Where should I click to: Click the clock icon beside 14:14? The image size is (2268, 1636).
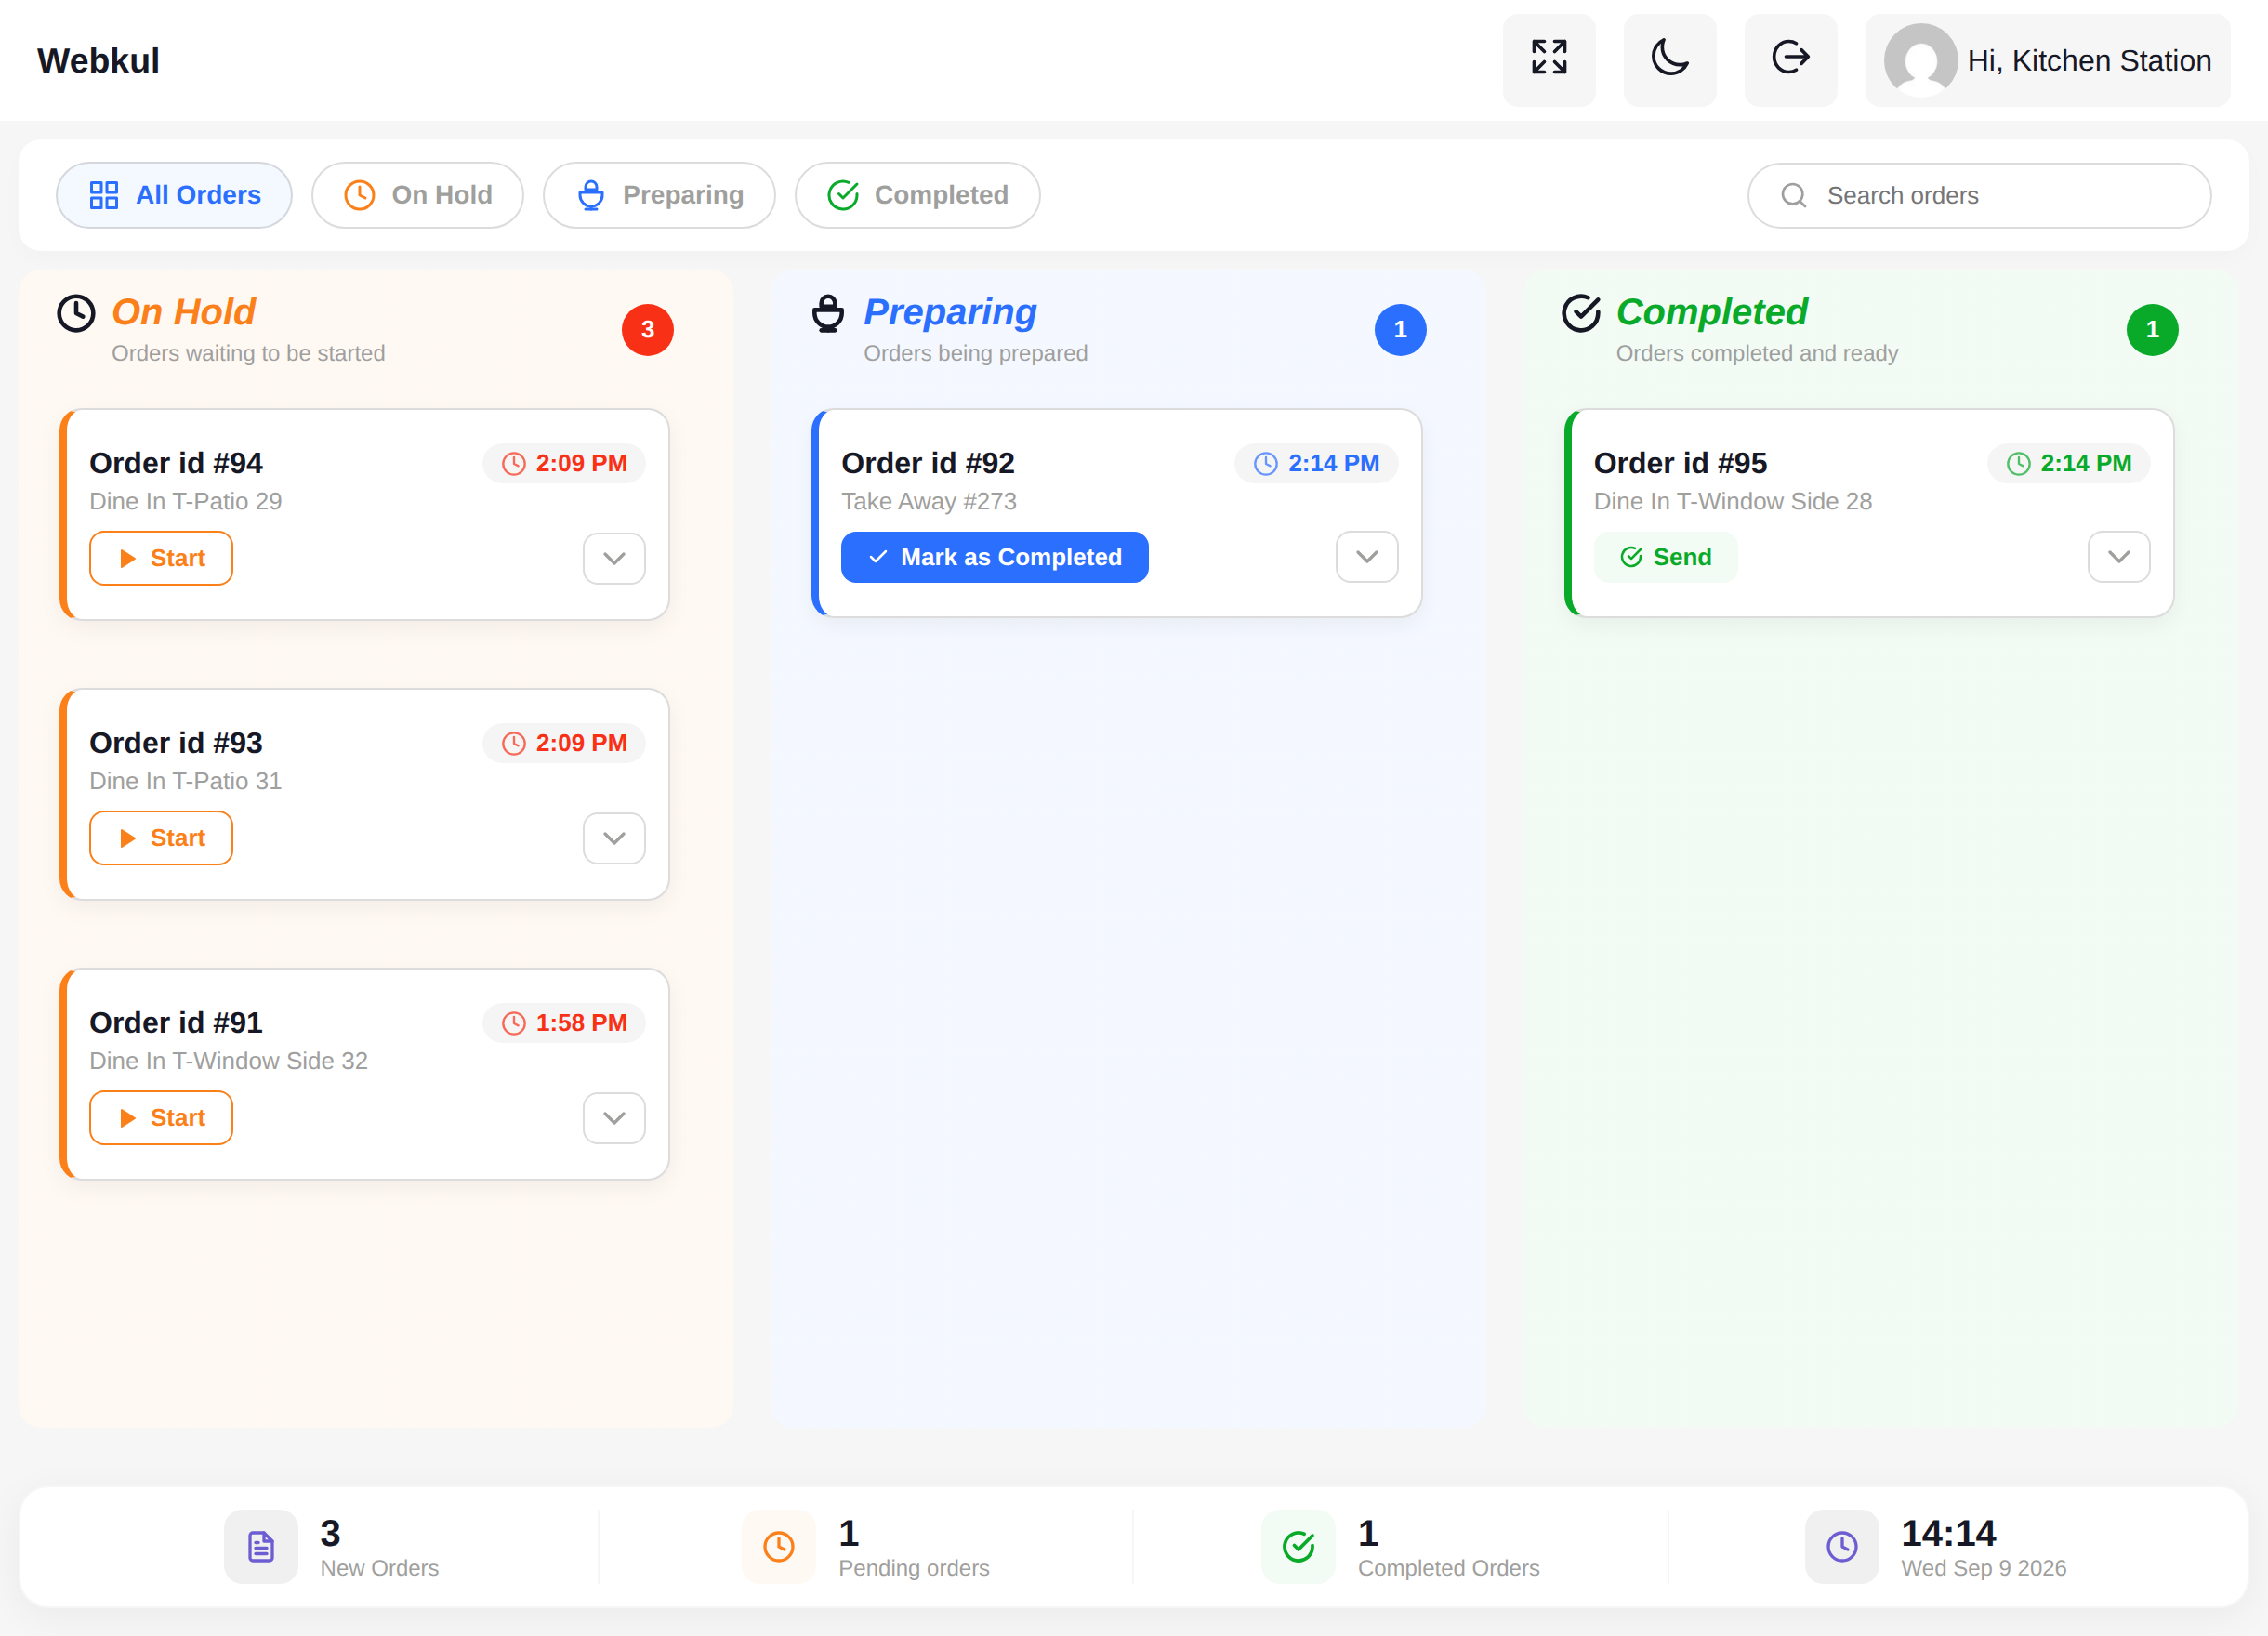coord(1842,1547)
